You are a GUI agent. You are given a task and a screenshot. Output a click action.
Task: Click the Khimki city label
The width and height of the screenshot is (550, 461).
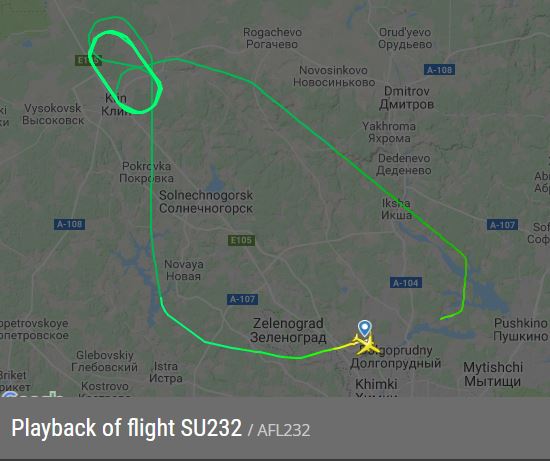pos(376,384)
